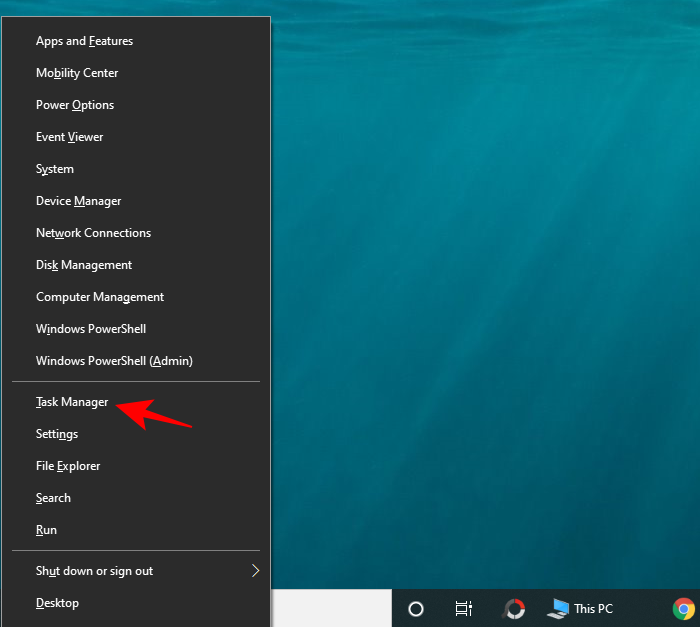Screen dimensions: 700x627
Task: Launch Google Chrome from the taskbar
Action: click(684, 608)
